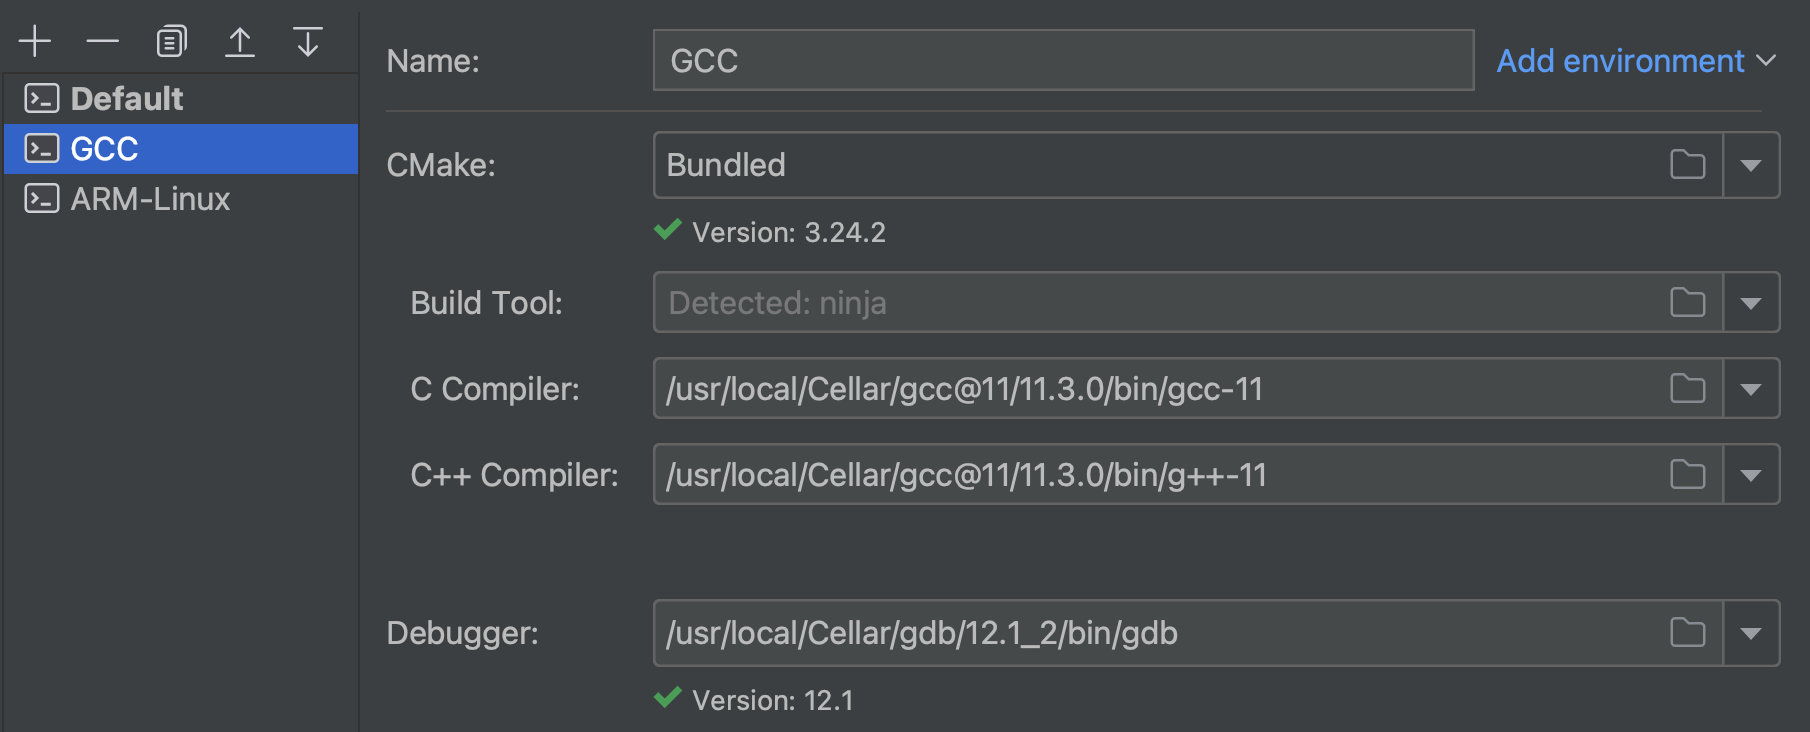Open the C Compiler dropdown list
This screenshot has height=732, width=1810.
pyautogui.click(x=1750, y=389)
